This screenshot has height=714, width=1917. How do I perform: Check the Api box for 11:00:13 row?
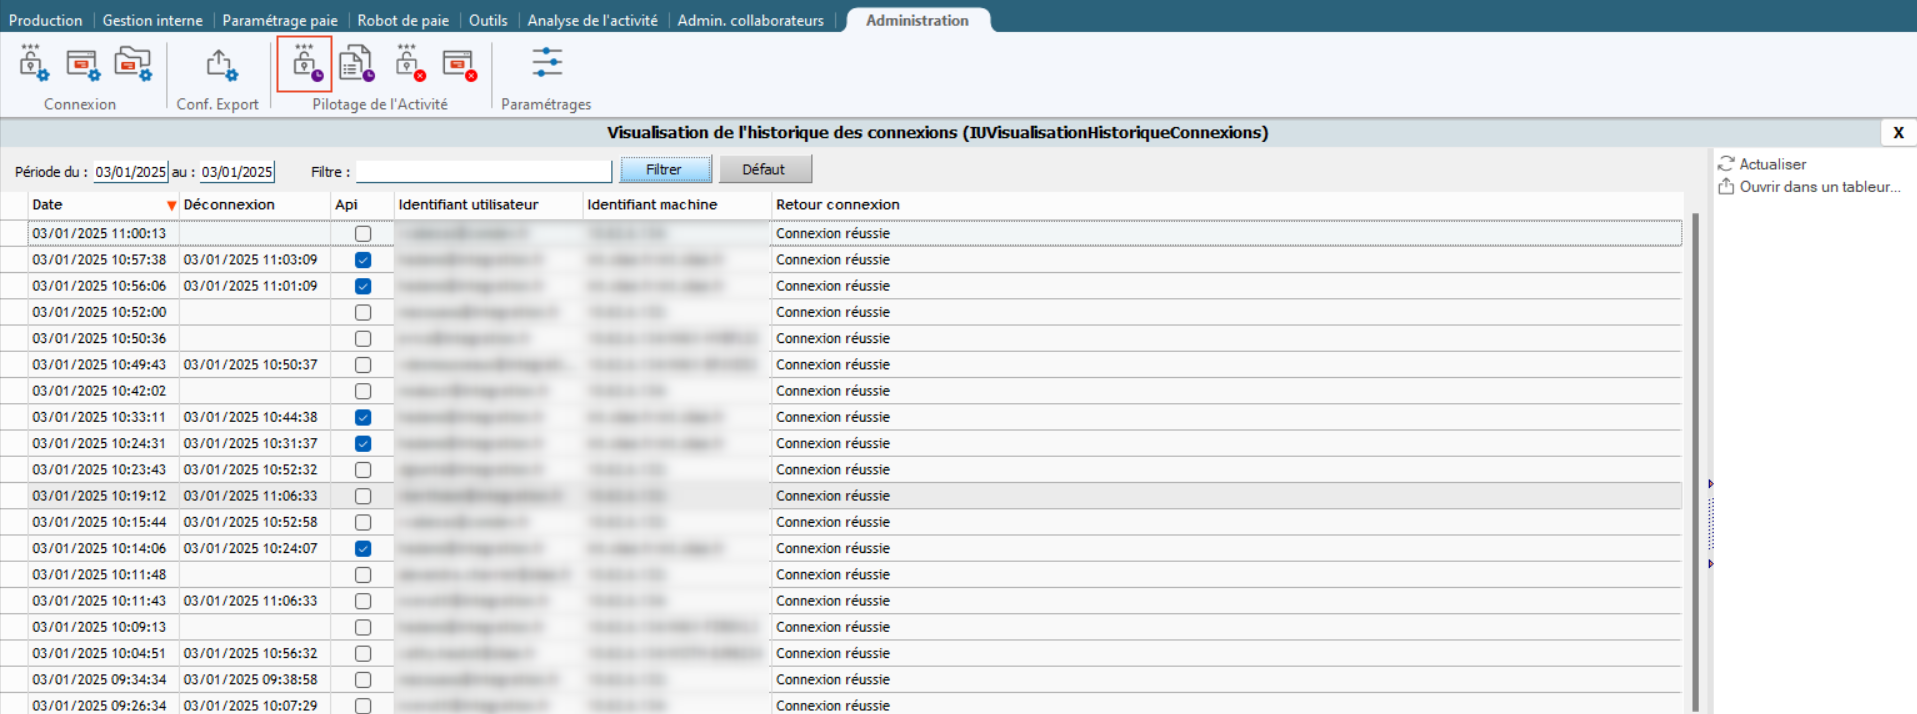[x=363, y=234]
